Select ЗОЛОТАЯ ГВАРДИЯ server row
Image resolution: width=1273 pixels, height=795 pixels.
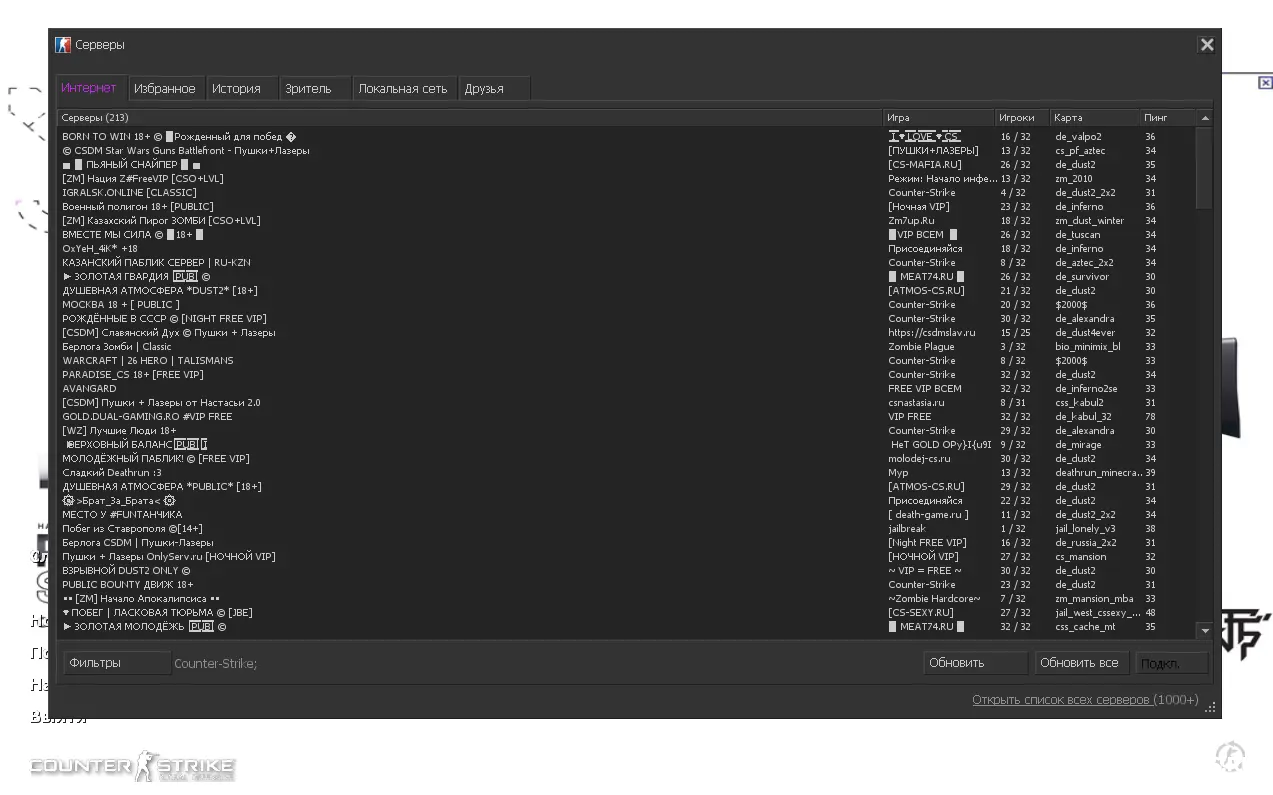click(x=627, y=277)
